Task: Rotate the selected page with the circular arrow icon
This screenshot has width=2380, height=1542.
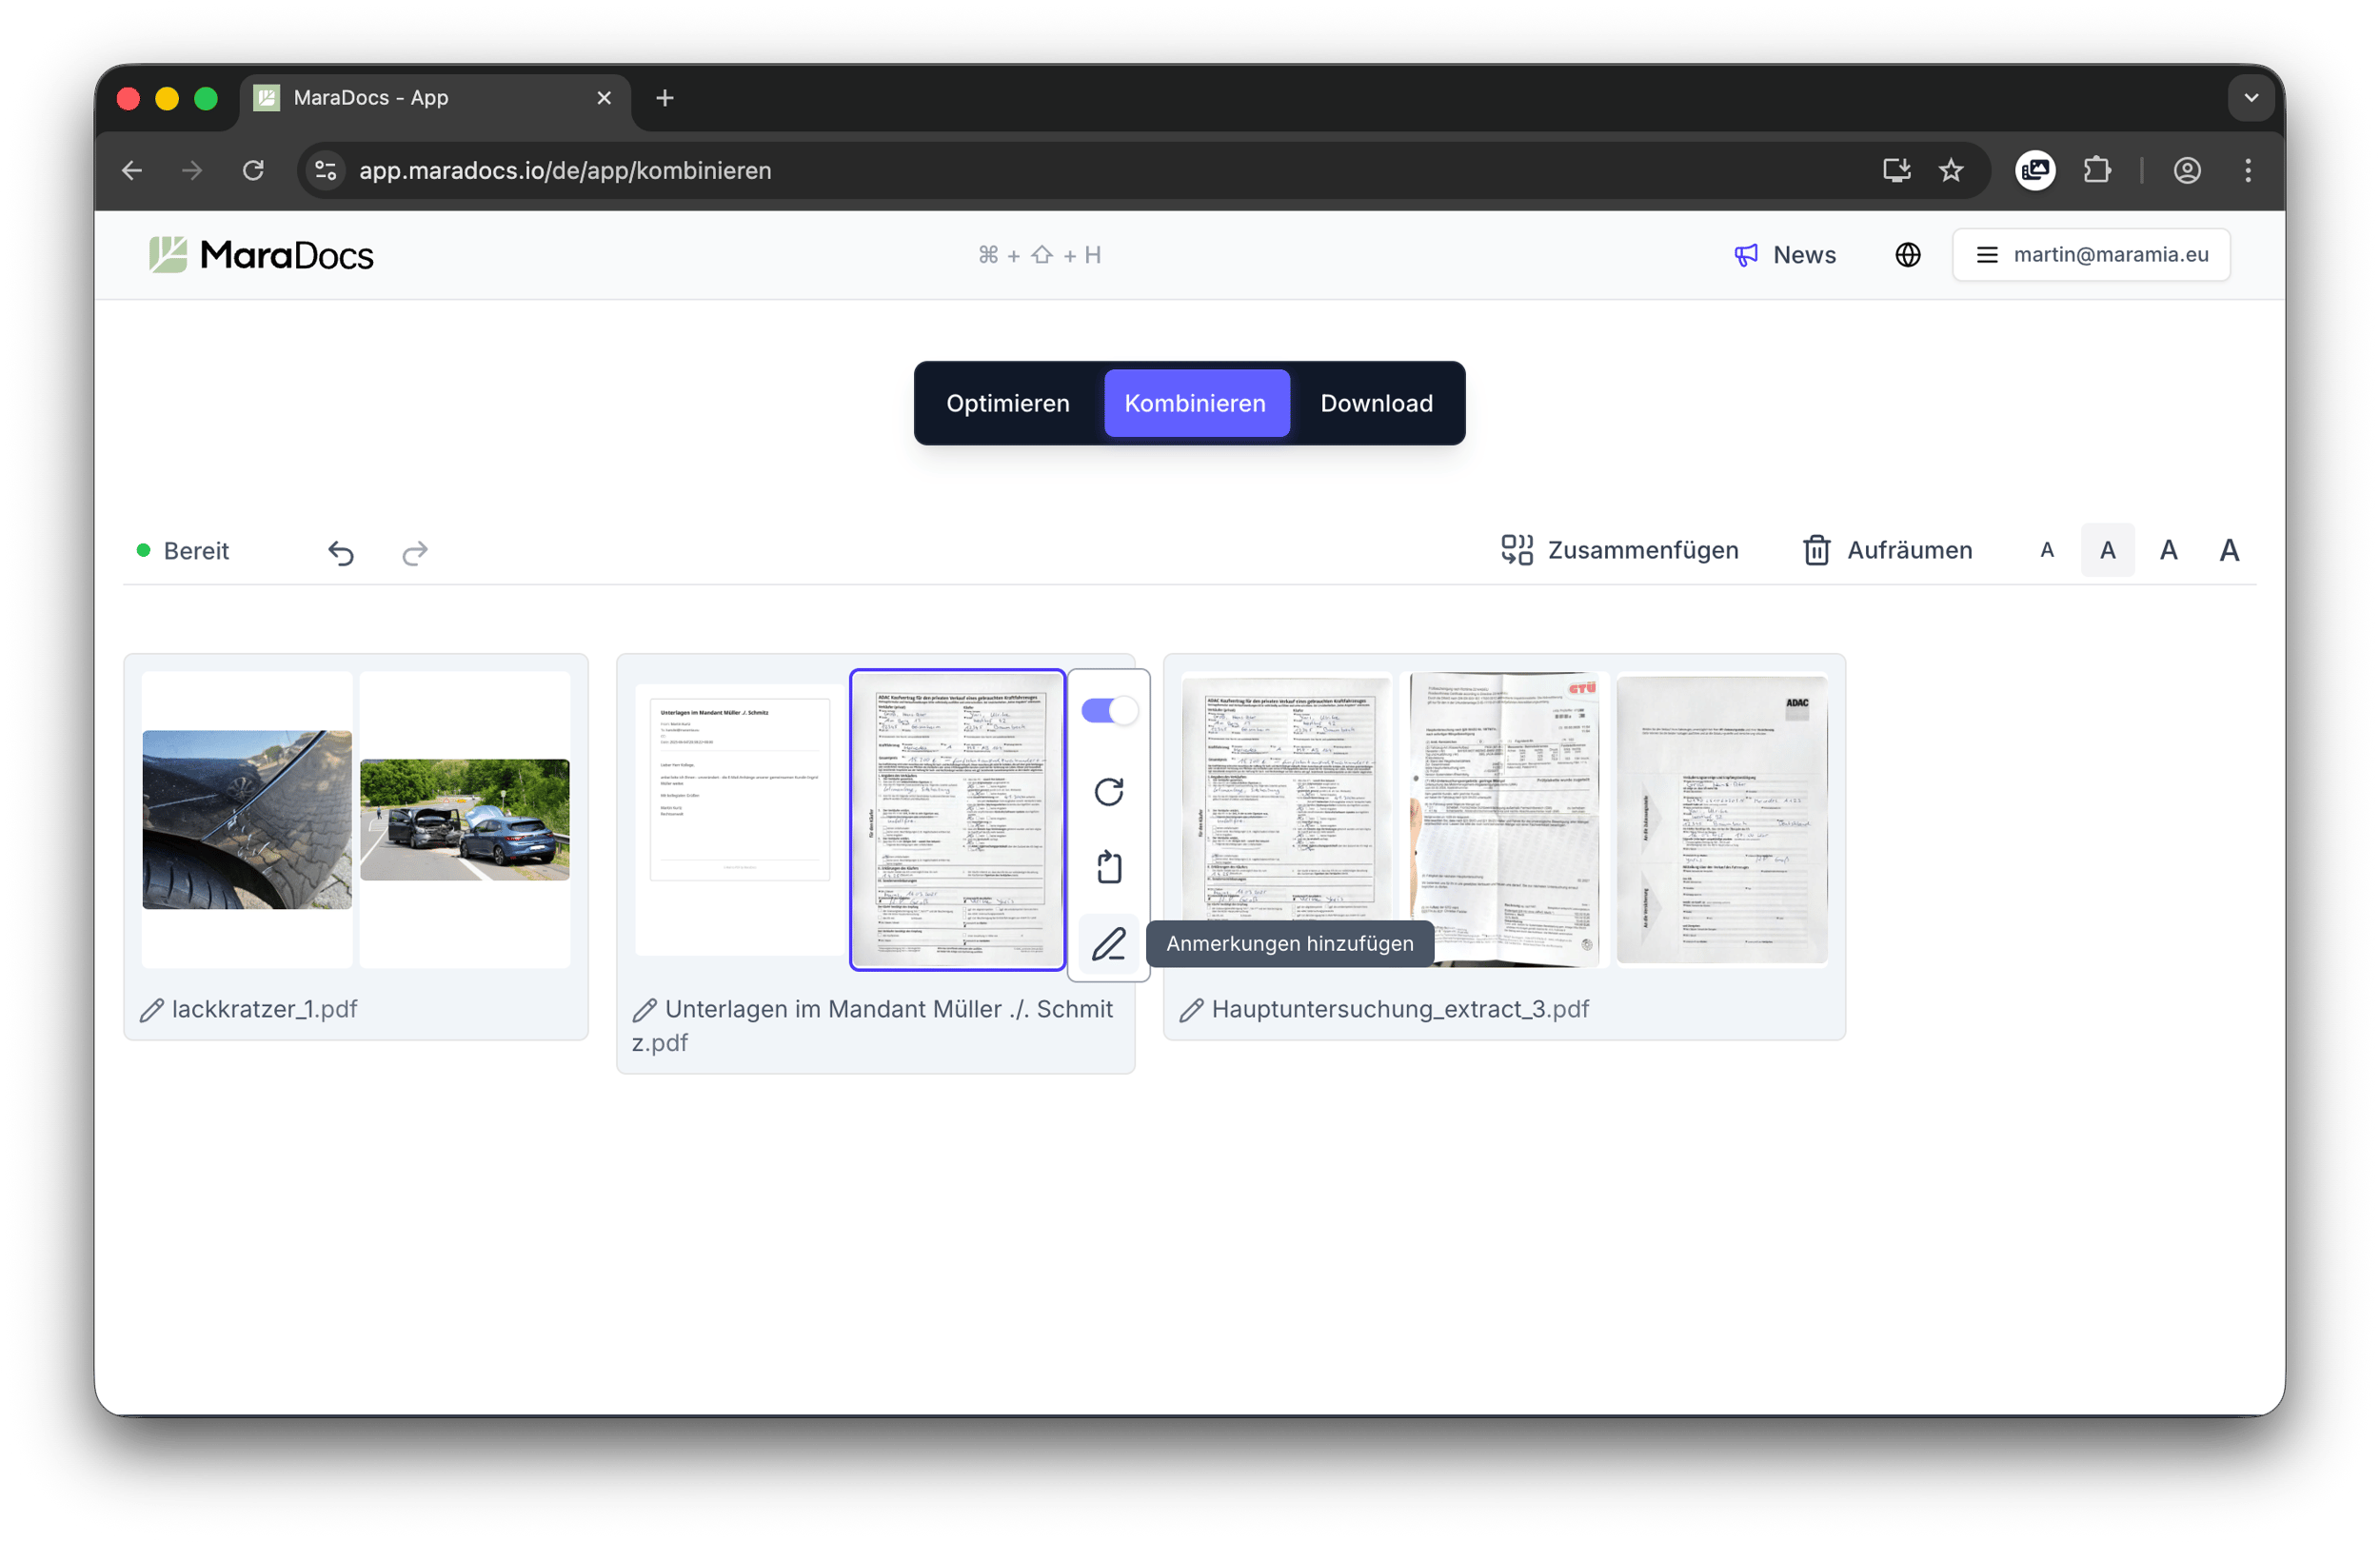Action: 1108,792
